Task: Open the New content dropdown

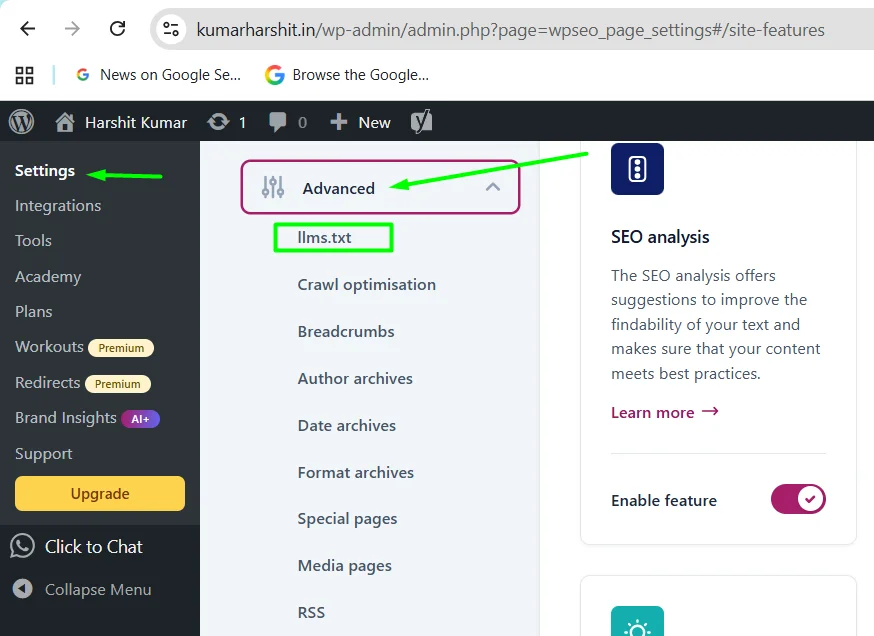Action: (x=361, y=122)
